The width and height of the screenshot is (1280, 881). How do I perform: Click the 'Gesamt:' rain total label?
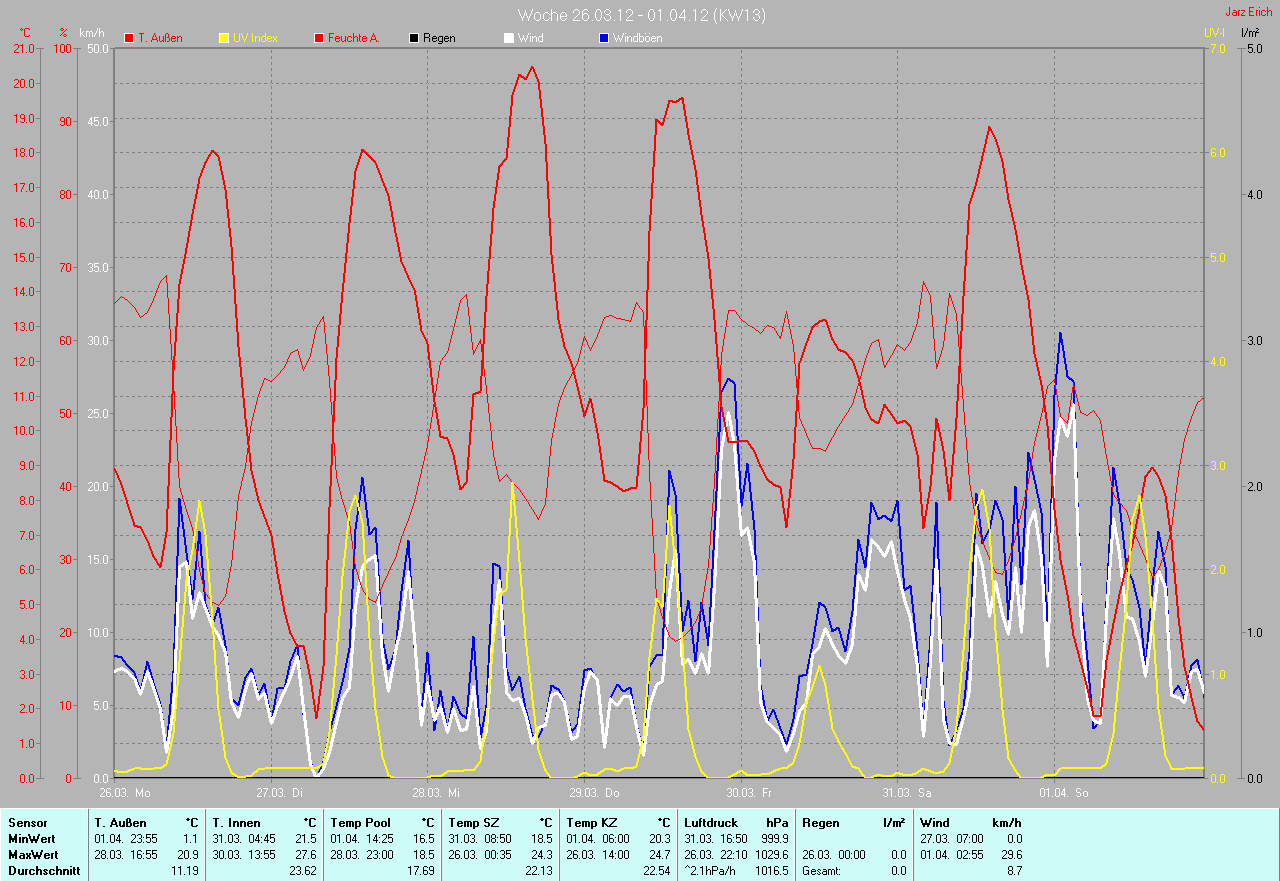pyautogui.click(x=823, y=871)
